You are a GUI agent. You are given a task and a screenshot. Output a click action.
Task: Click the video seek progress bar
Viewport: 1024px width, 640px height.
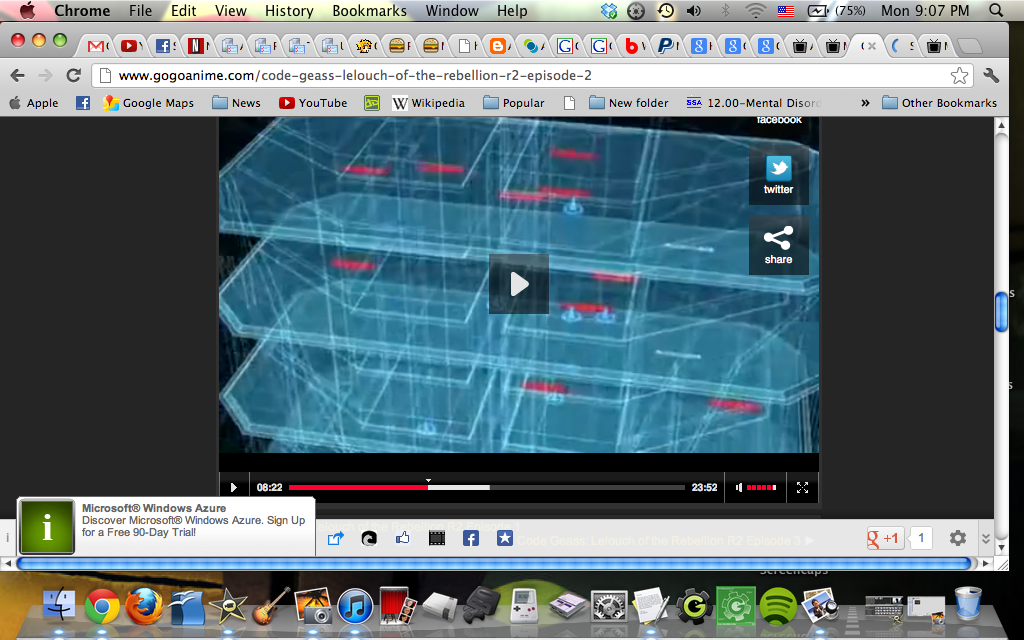click(487, 487)
